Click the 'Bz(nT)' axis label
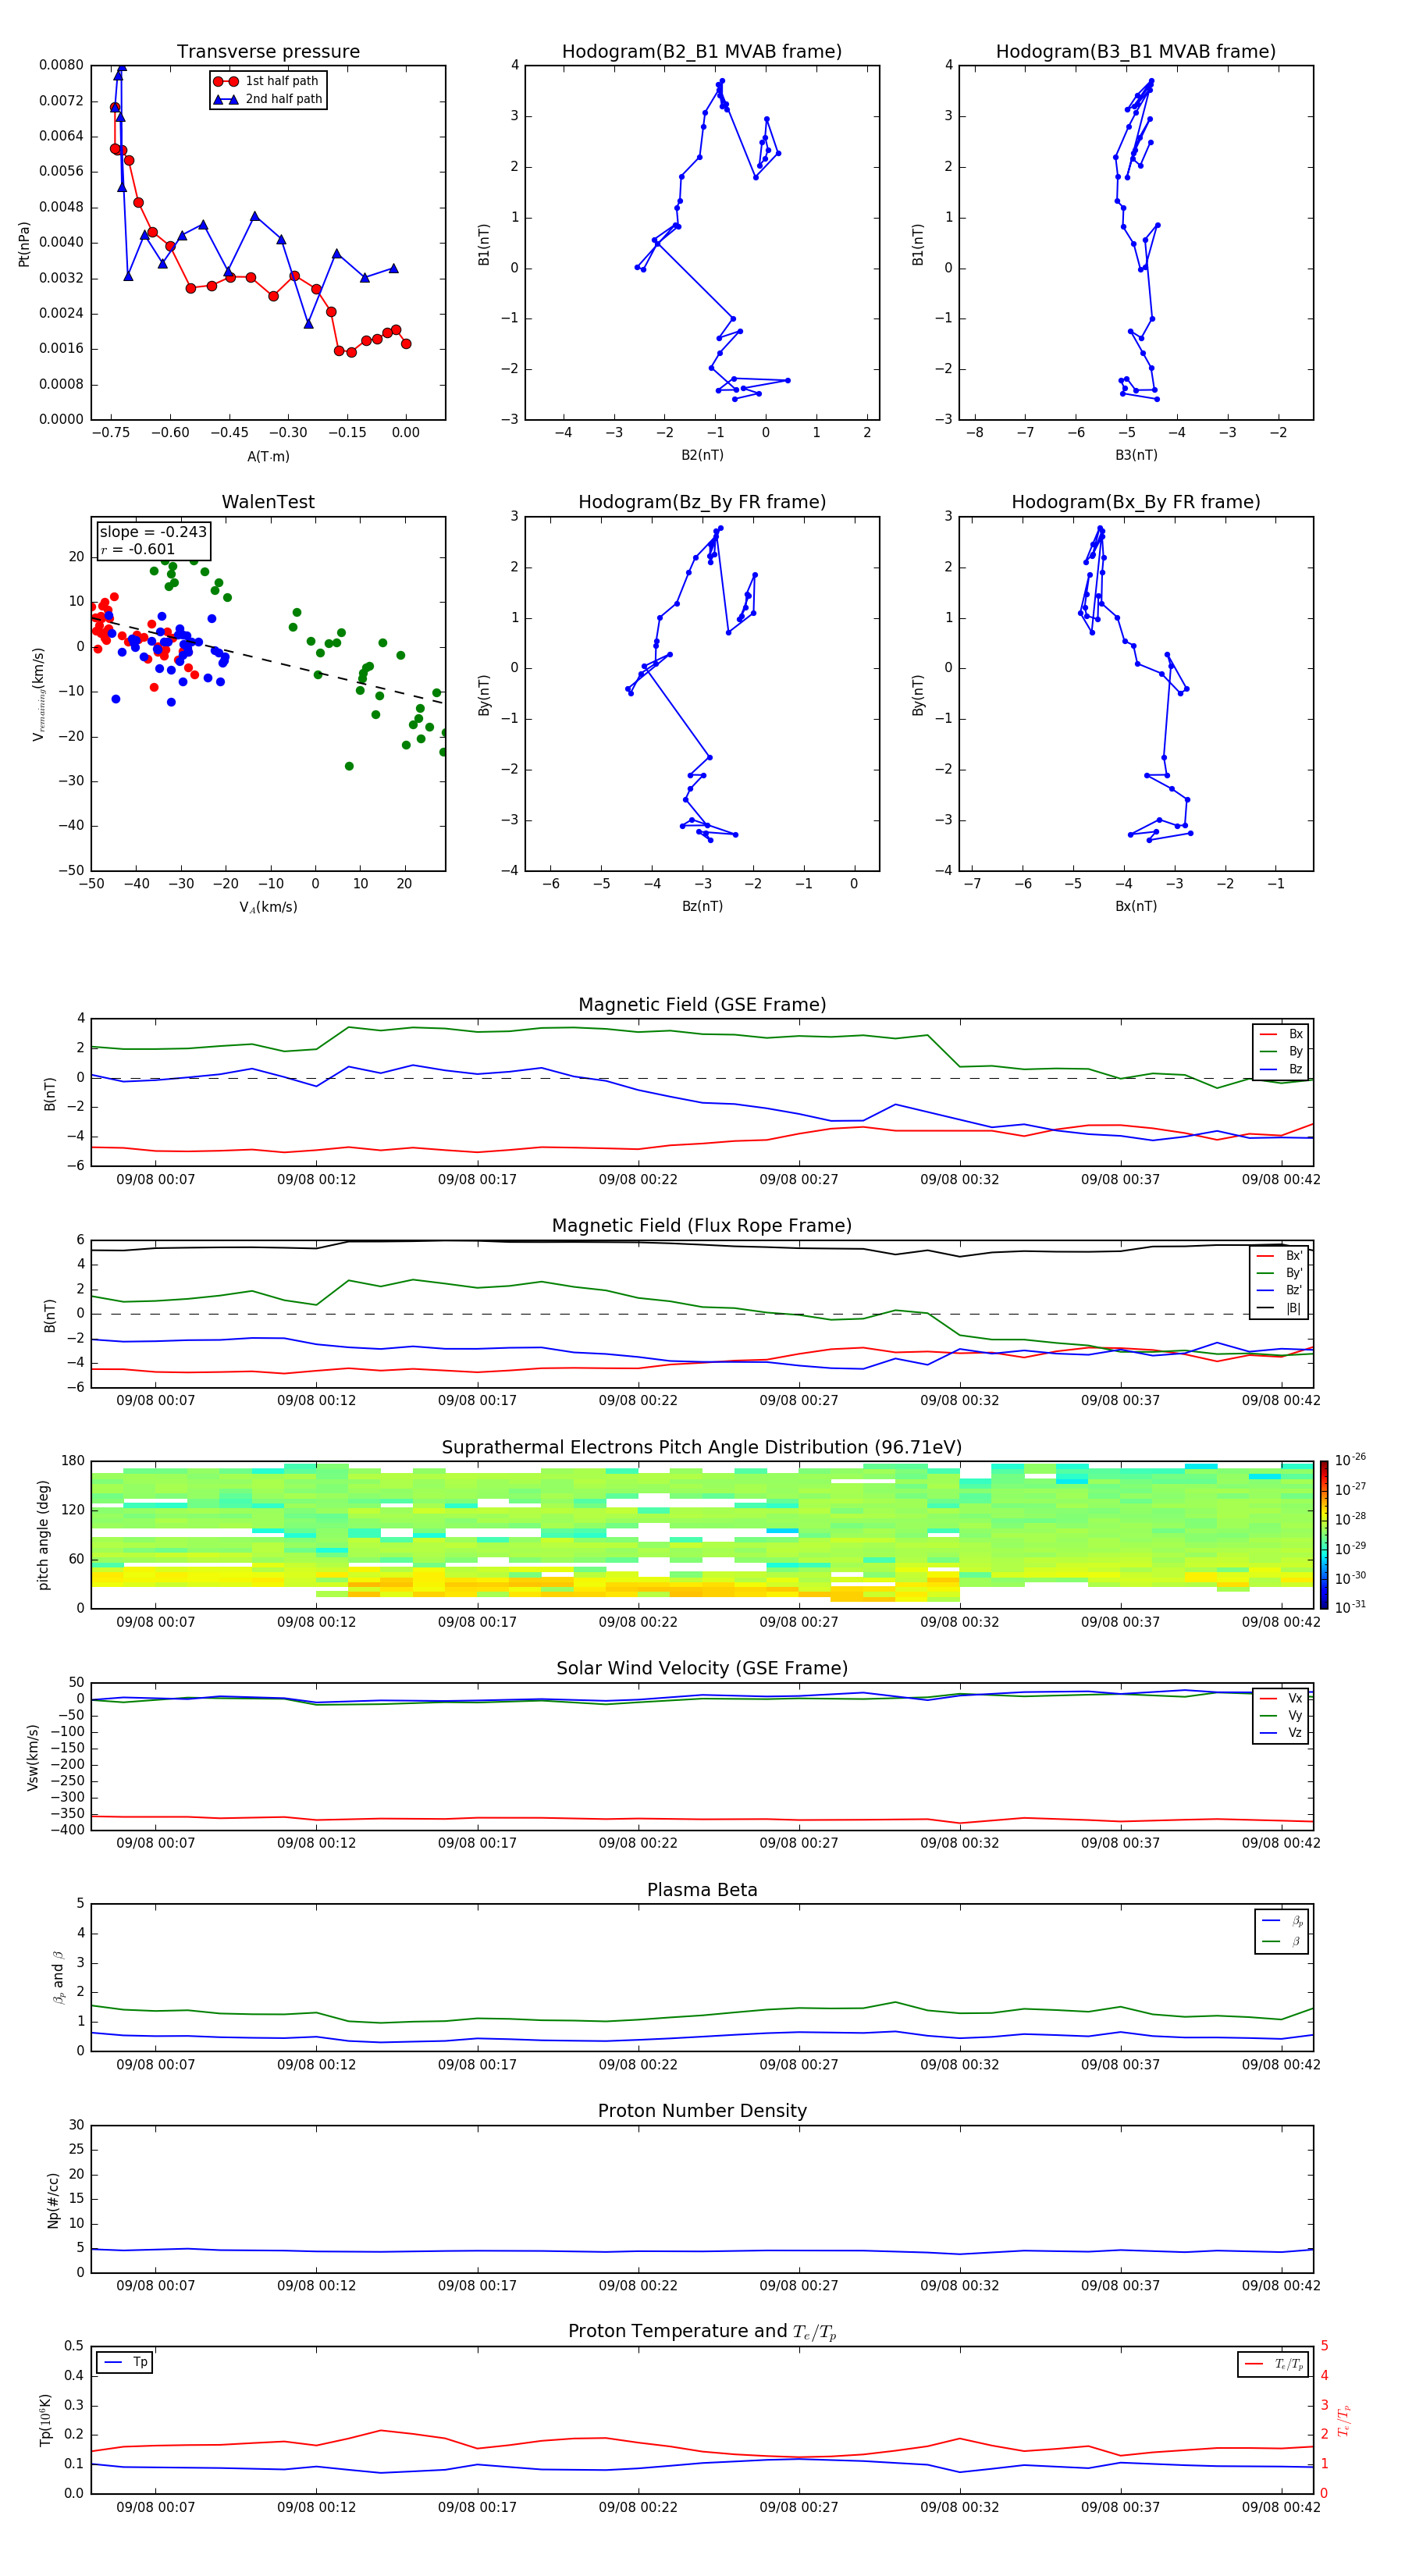 tap(702, 906)
